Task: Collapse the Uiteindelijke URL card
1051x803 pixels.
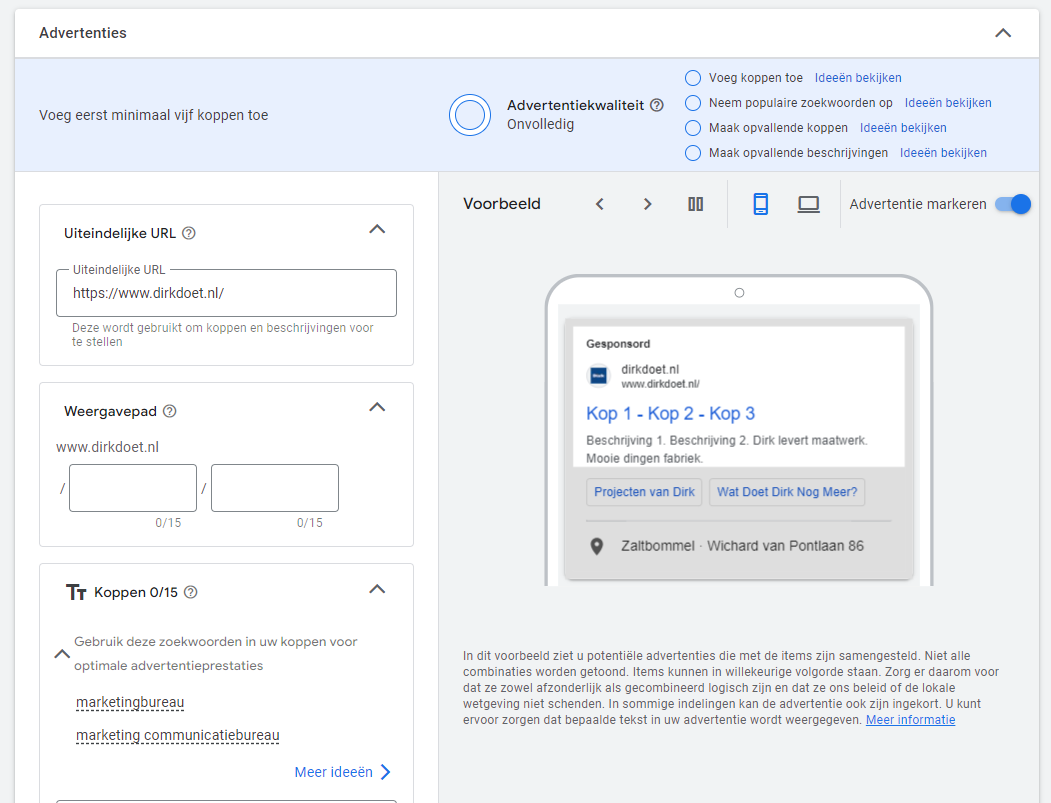Action: click(x=377, y=230)
